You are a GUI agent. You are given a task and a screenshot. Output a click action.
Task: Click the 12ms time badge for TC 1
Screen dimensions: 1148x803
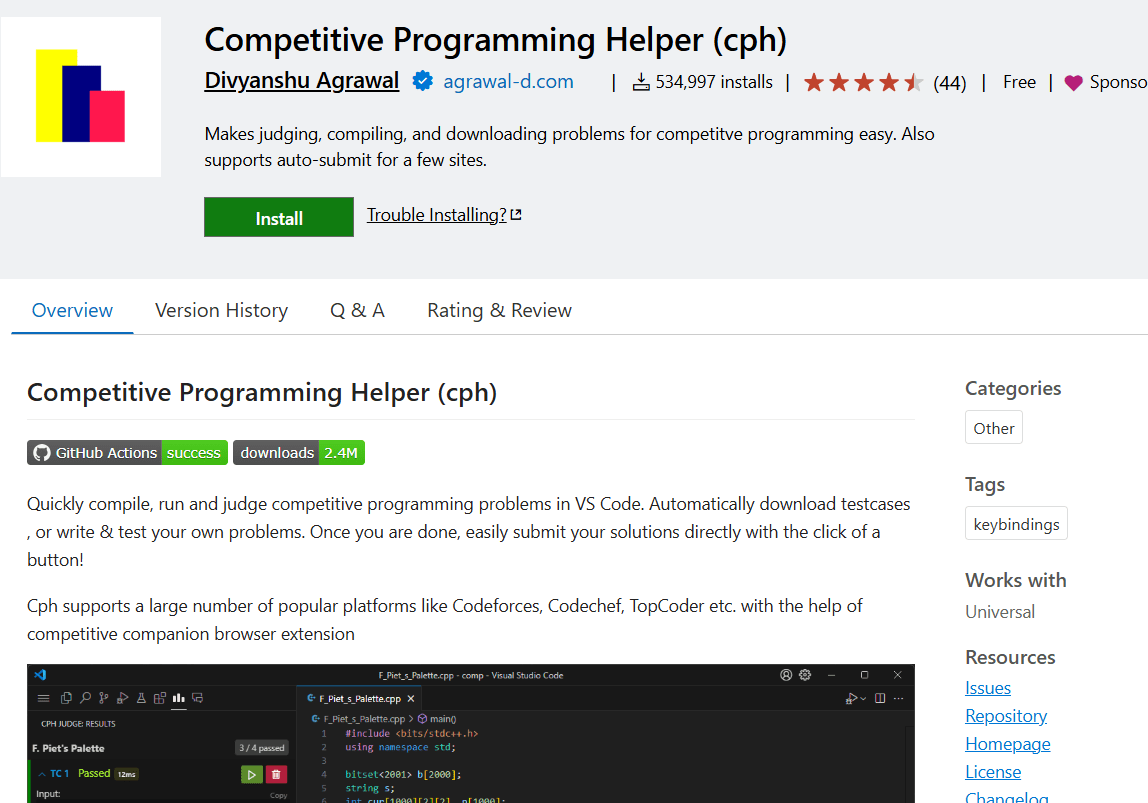point(127,774)
